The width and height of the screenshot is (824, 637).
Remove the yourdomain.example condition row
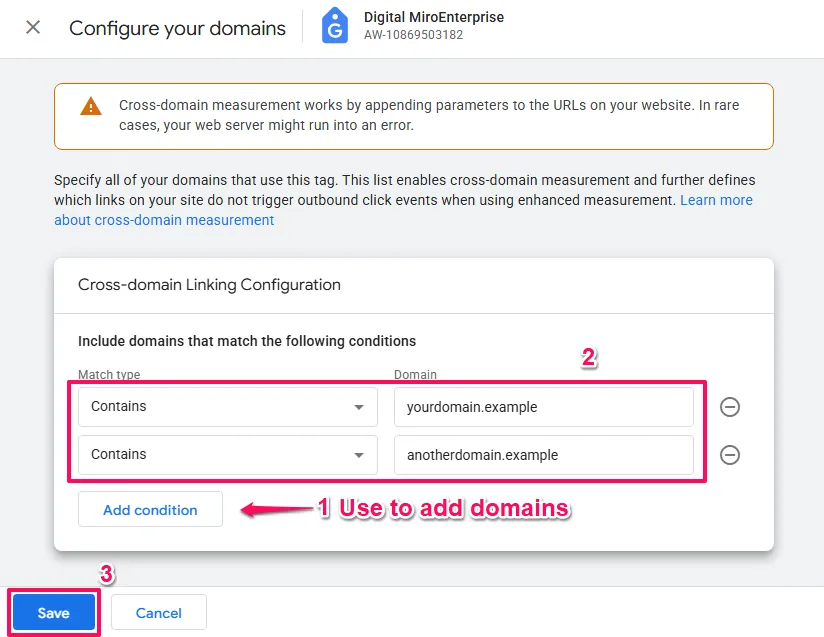pos(730,407)
